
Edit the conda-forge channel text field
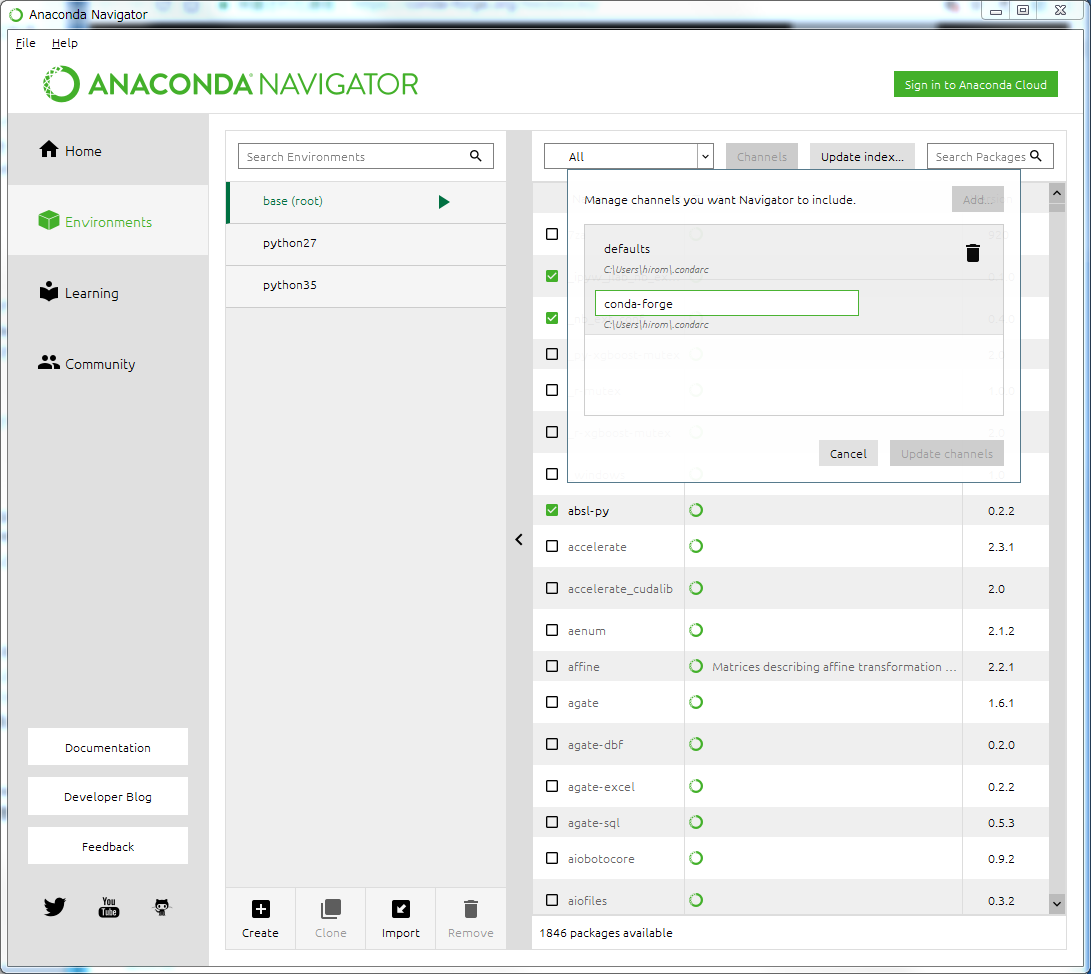click(726, 303)
